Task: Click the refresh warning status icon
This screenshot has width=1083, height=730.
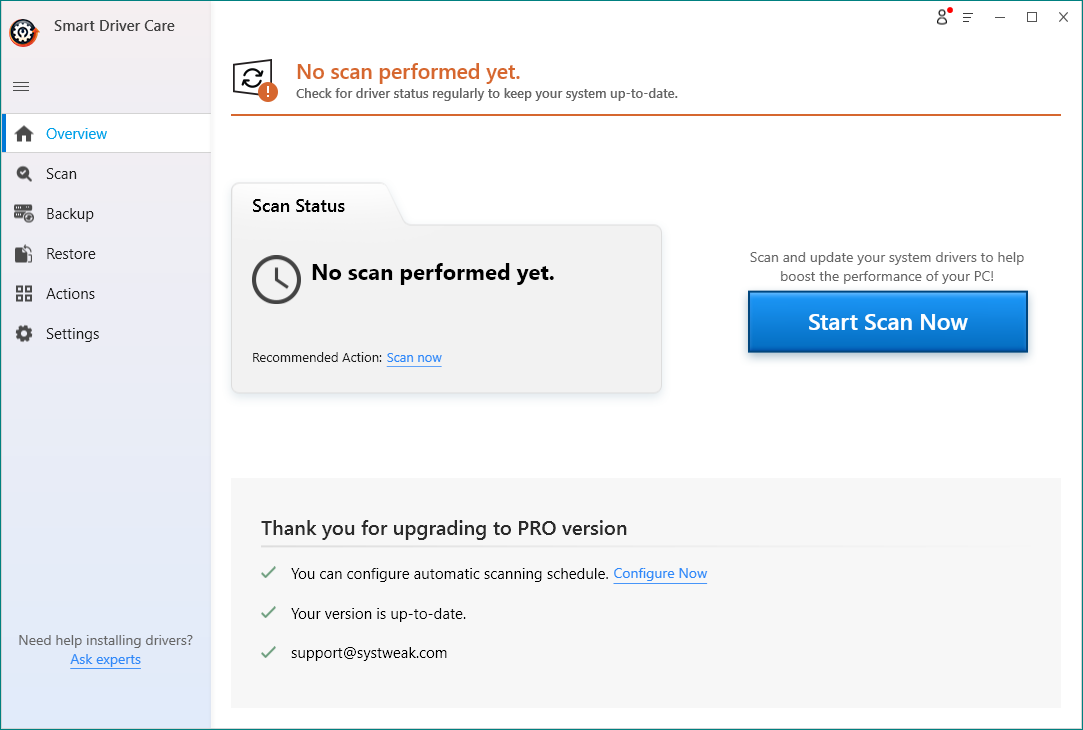Action: pyautogui.click(x=254, y=80)
